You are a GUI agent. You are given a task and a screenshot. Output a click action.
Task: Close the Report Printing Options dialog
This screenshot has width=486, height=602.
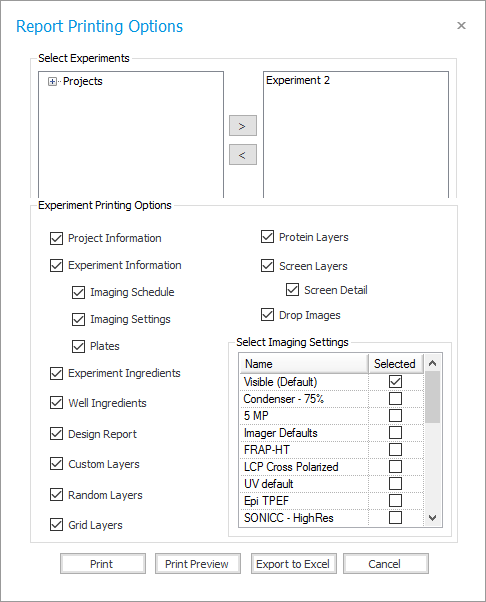tap(461, 25)
